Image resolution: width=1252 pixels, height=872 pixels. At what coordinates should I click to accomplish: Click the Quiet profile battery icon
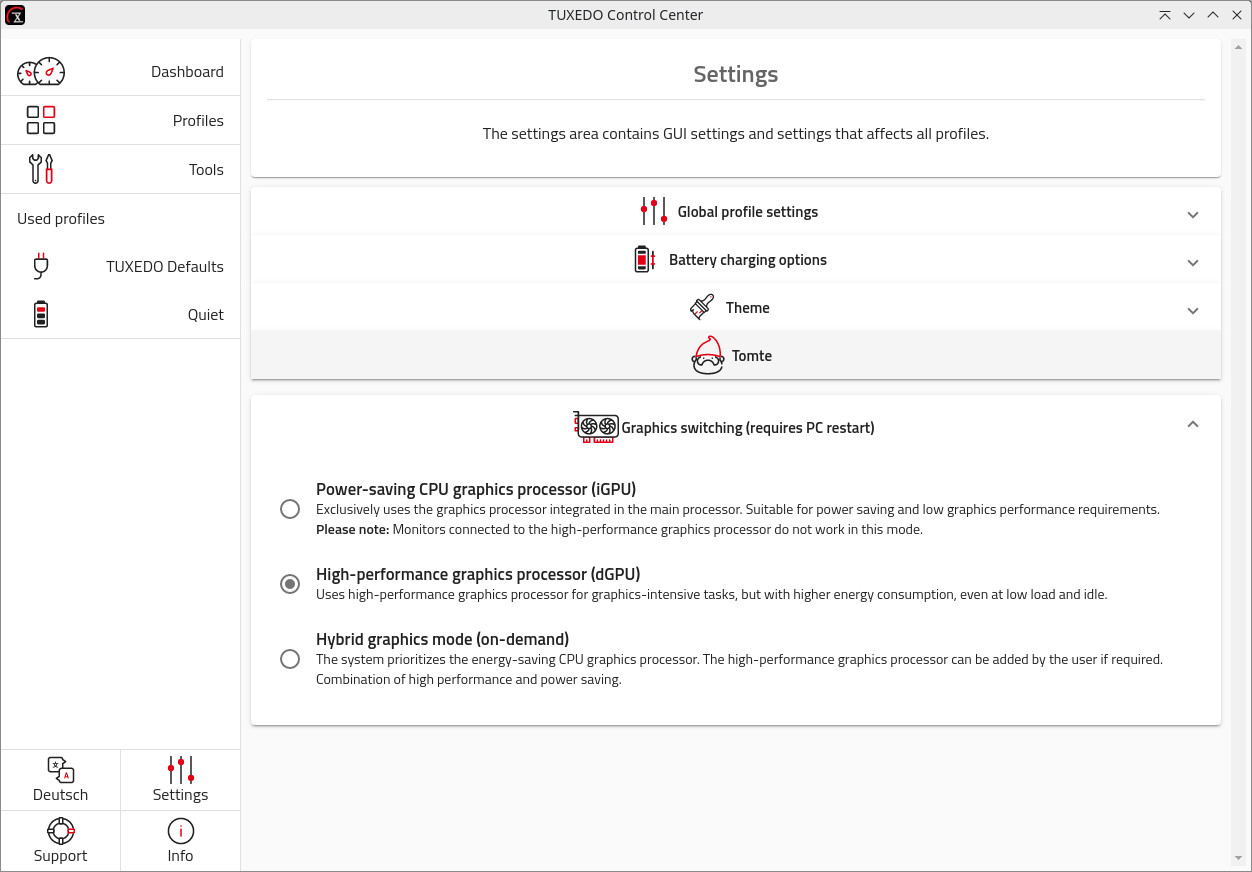click(x=41, y=314)
